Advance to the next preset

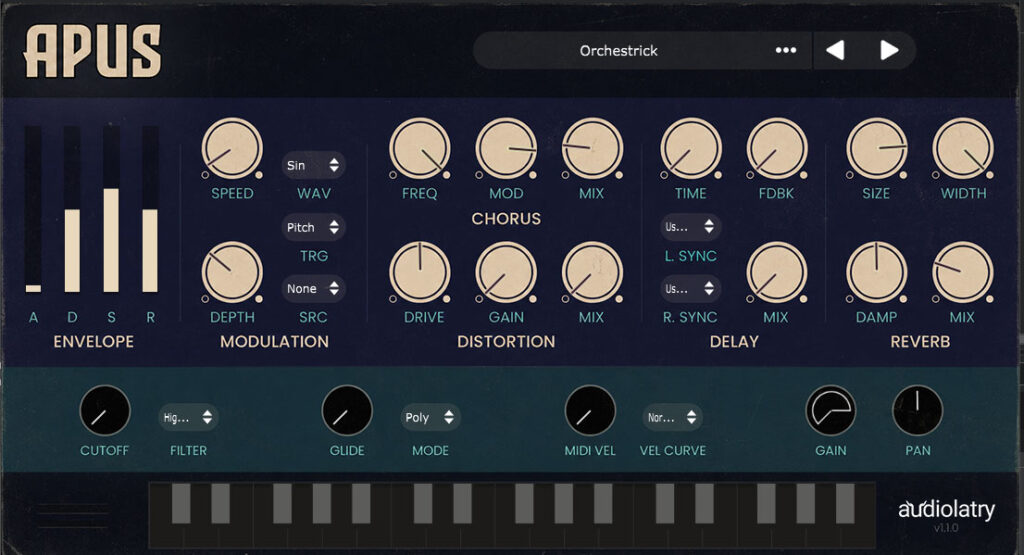(x=889, y=50)
